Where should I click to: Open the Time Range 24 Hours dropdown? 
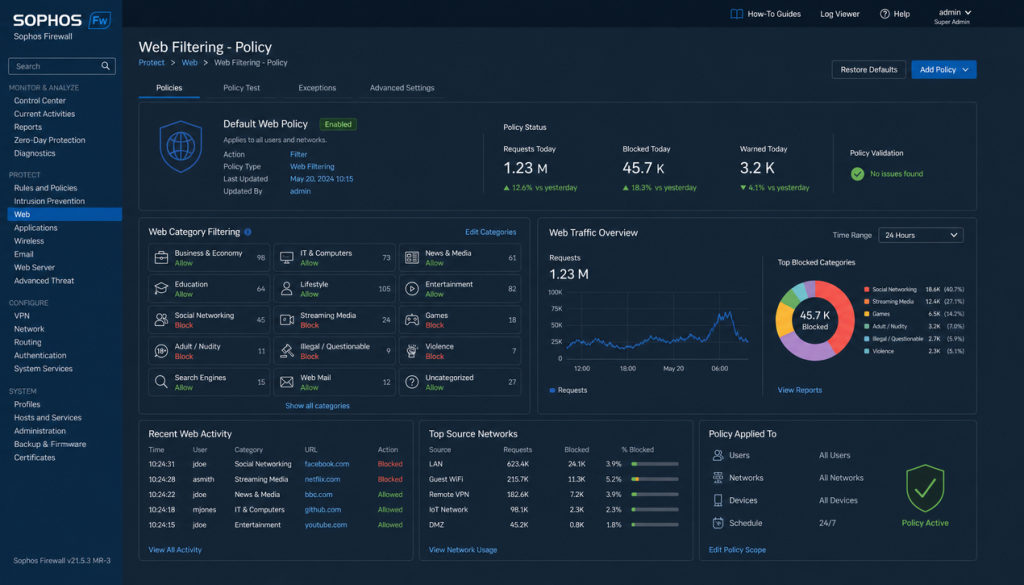tap(920, 235)
